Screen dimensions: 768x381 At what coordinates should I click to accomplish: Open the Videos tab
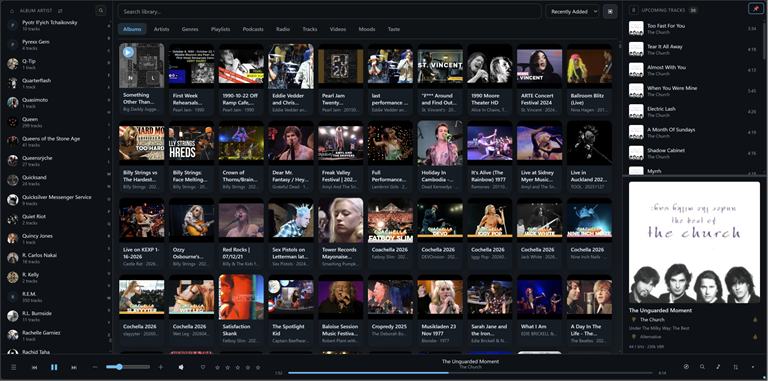(x=338, y=29)
